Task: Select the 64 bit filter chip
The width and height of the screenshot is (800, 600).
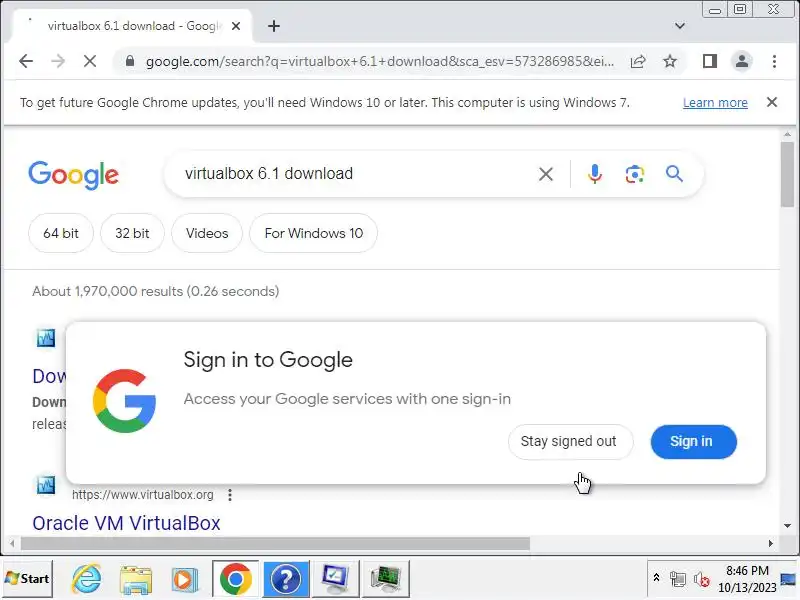Action: click(61, 233)
